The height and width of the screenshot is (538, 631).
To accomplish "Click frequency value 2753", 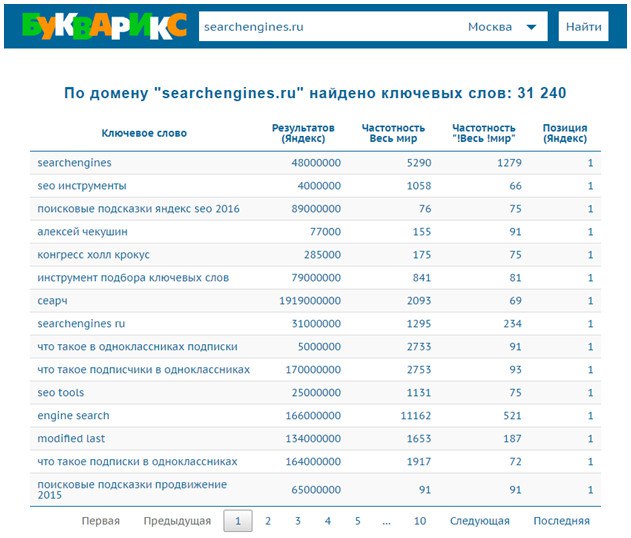I will 419,370.
